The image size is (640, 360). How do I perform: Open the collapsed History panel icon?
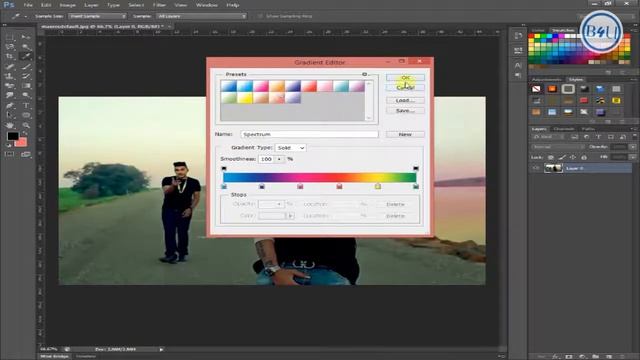[x=518, y=36]
